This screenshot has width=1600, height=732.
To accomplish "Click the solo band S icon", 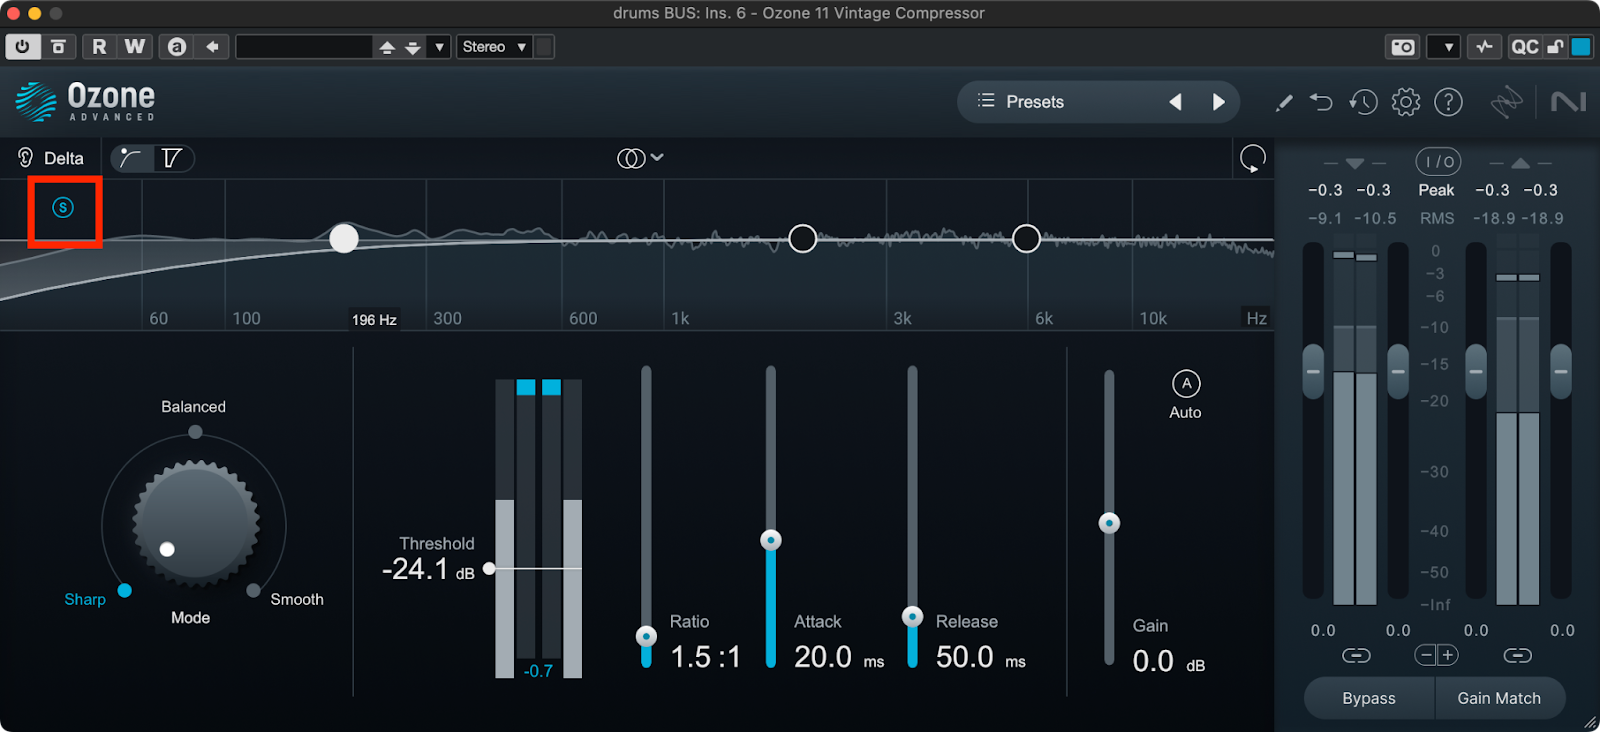I will (x=63, y=208).
